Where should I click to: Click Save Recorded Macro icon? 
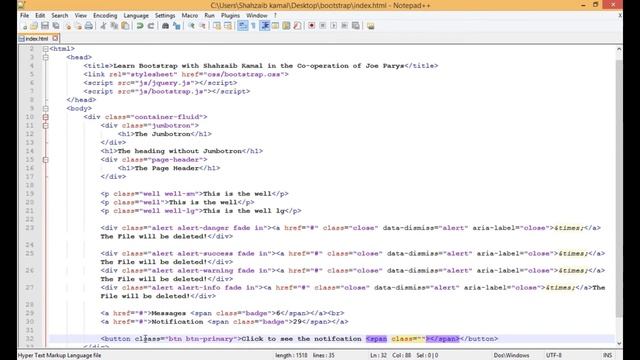point(356,26)
